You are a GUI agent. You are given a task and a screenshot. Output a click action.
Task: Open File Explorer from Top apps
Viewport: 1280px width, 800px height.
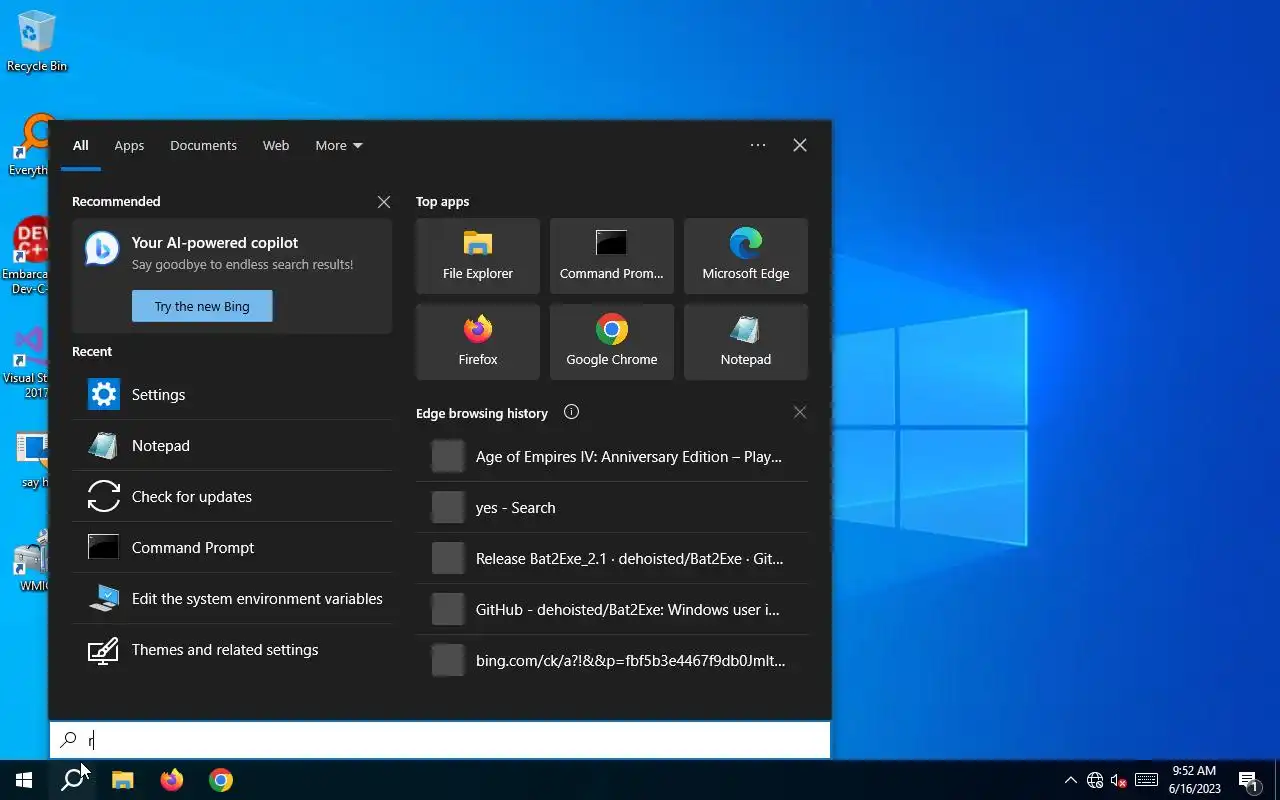(x=478, y=256)
